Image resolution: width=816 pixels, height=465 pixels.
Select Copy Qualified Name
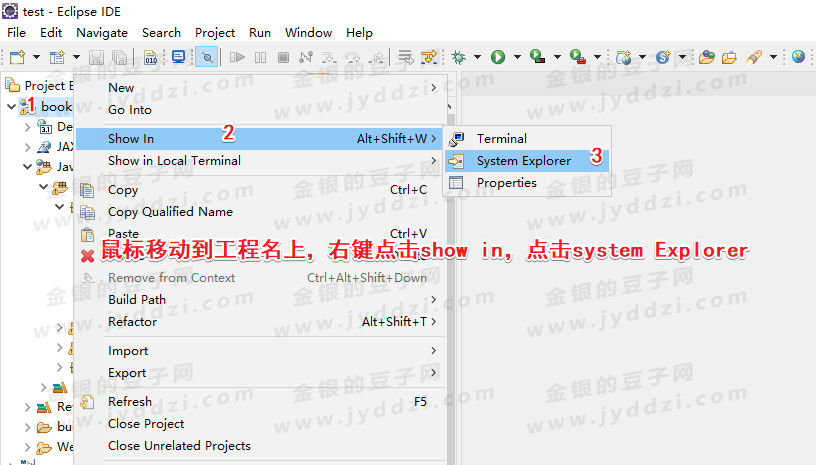(x=260, y=212)
